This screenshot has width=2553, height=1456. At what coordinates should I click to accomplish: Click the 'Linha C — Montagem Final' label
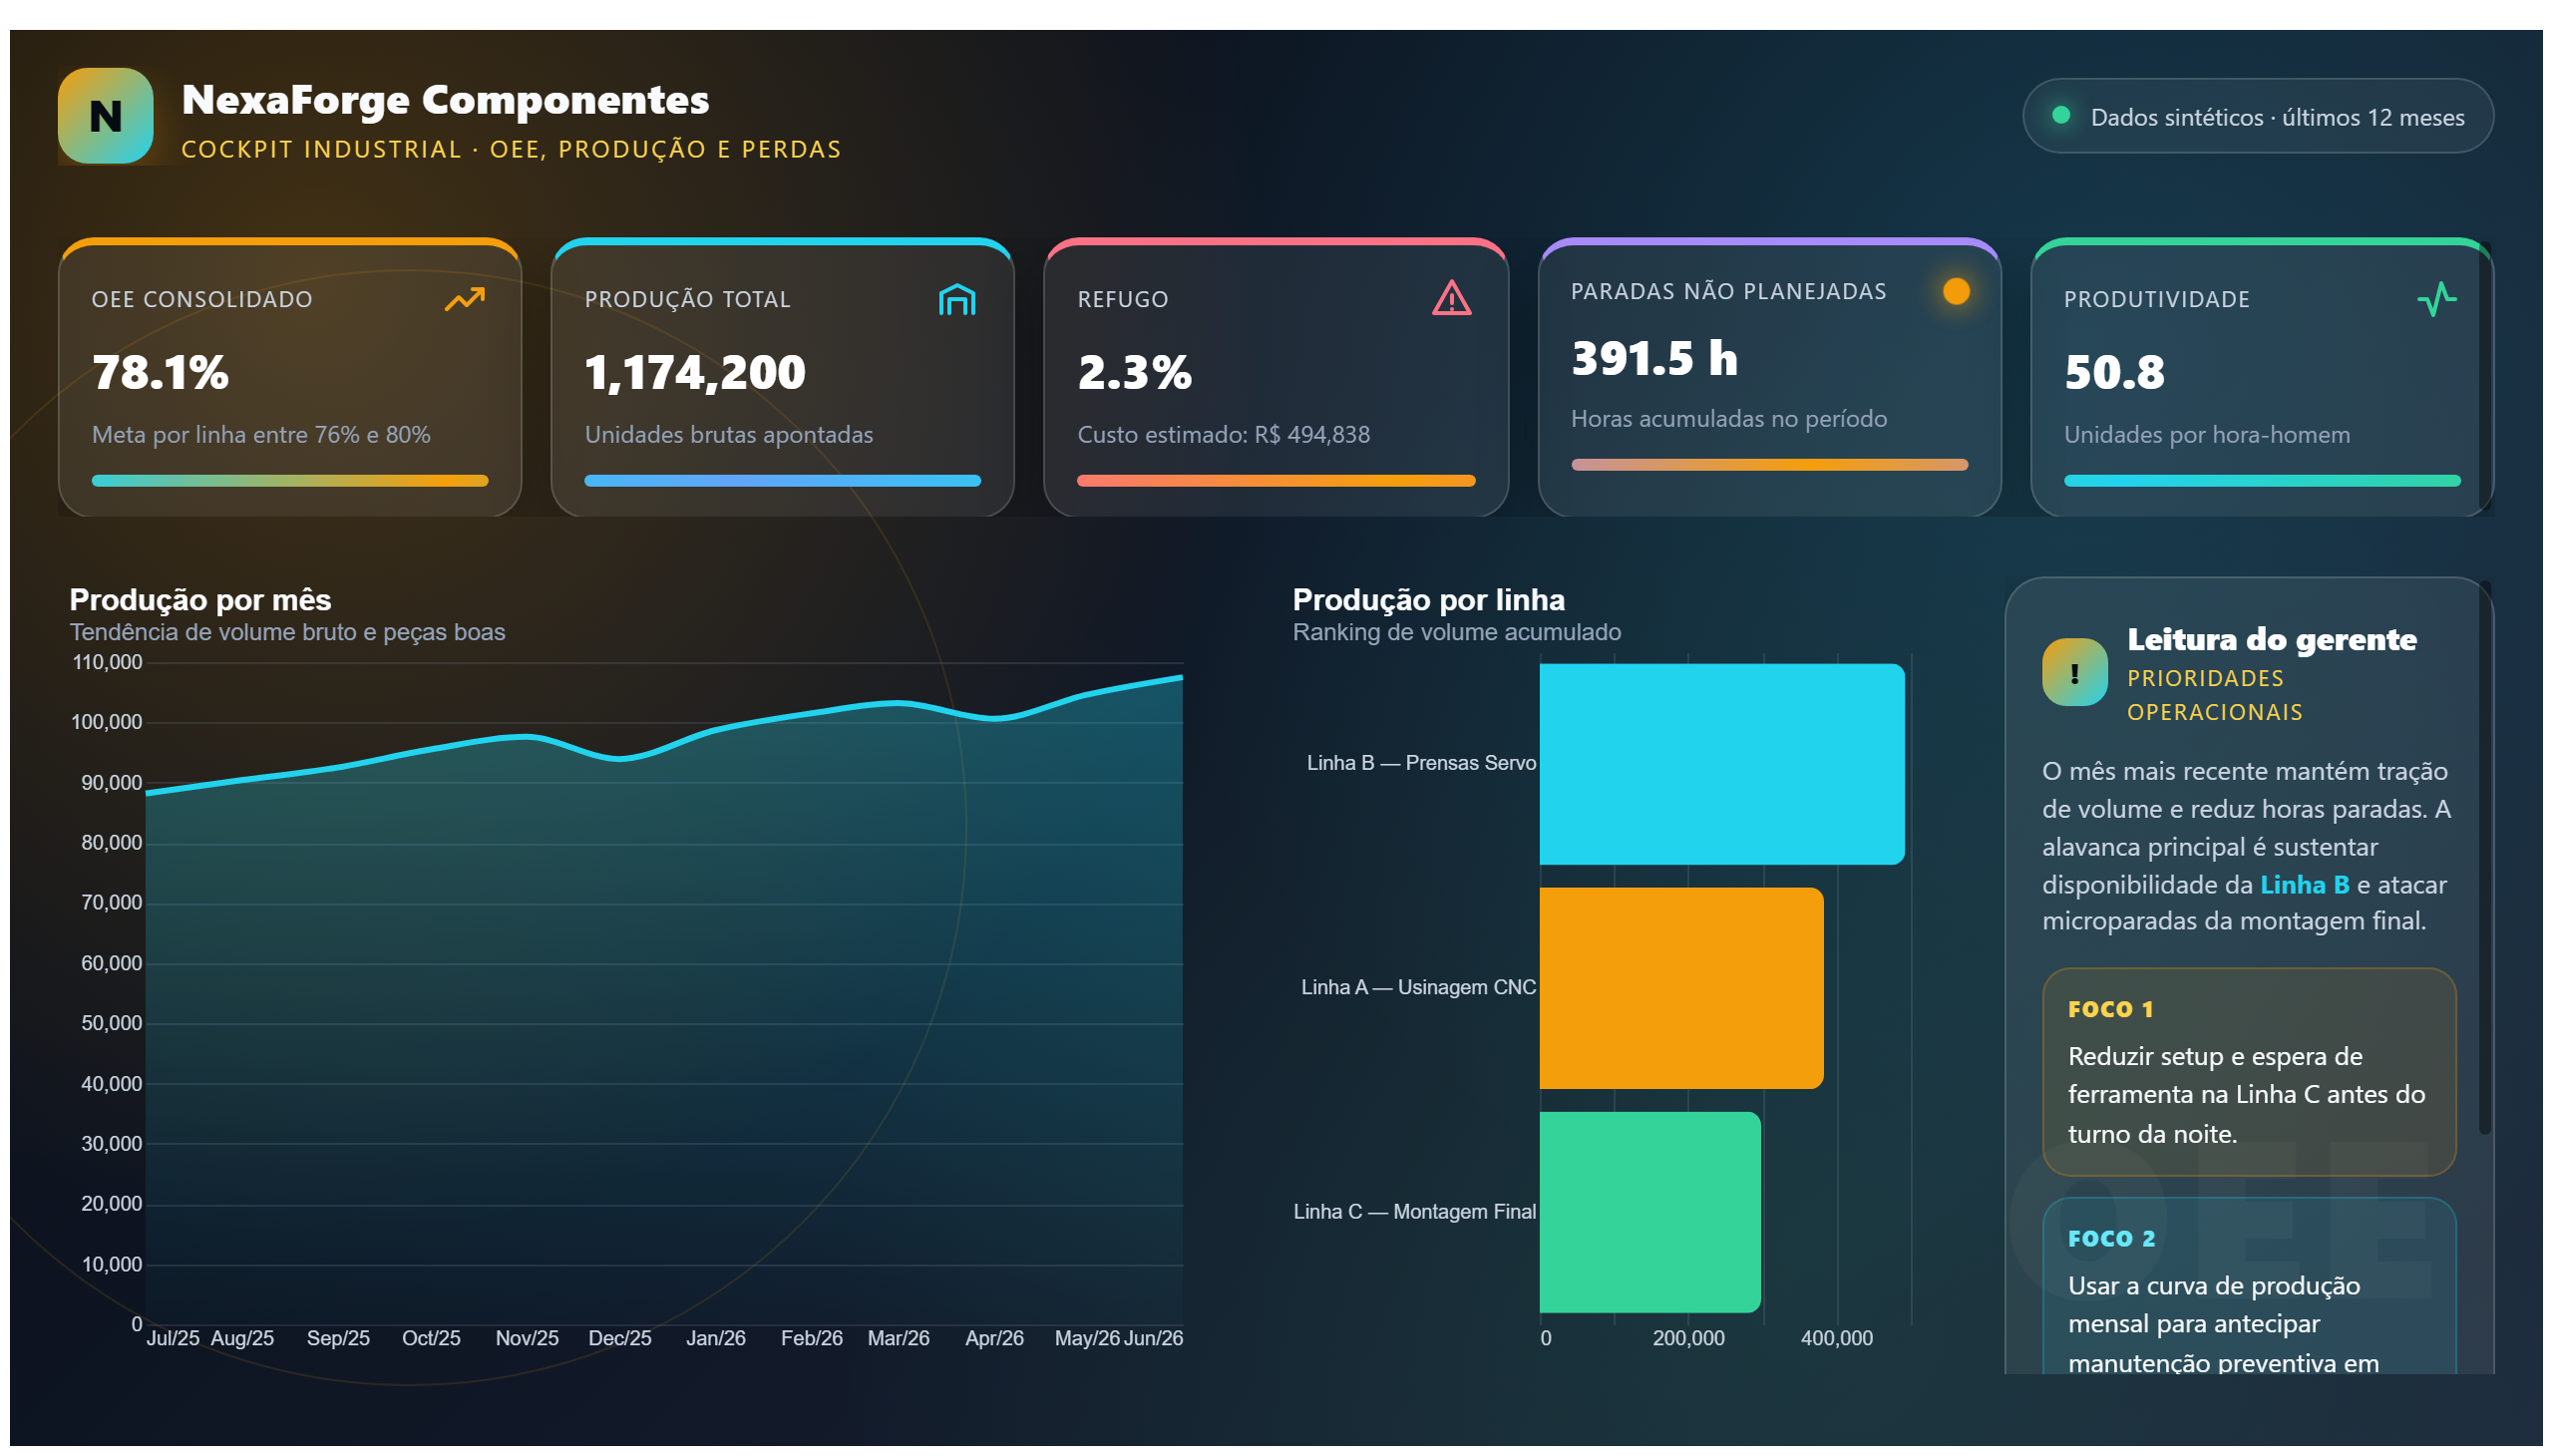point(1414,1211)
